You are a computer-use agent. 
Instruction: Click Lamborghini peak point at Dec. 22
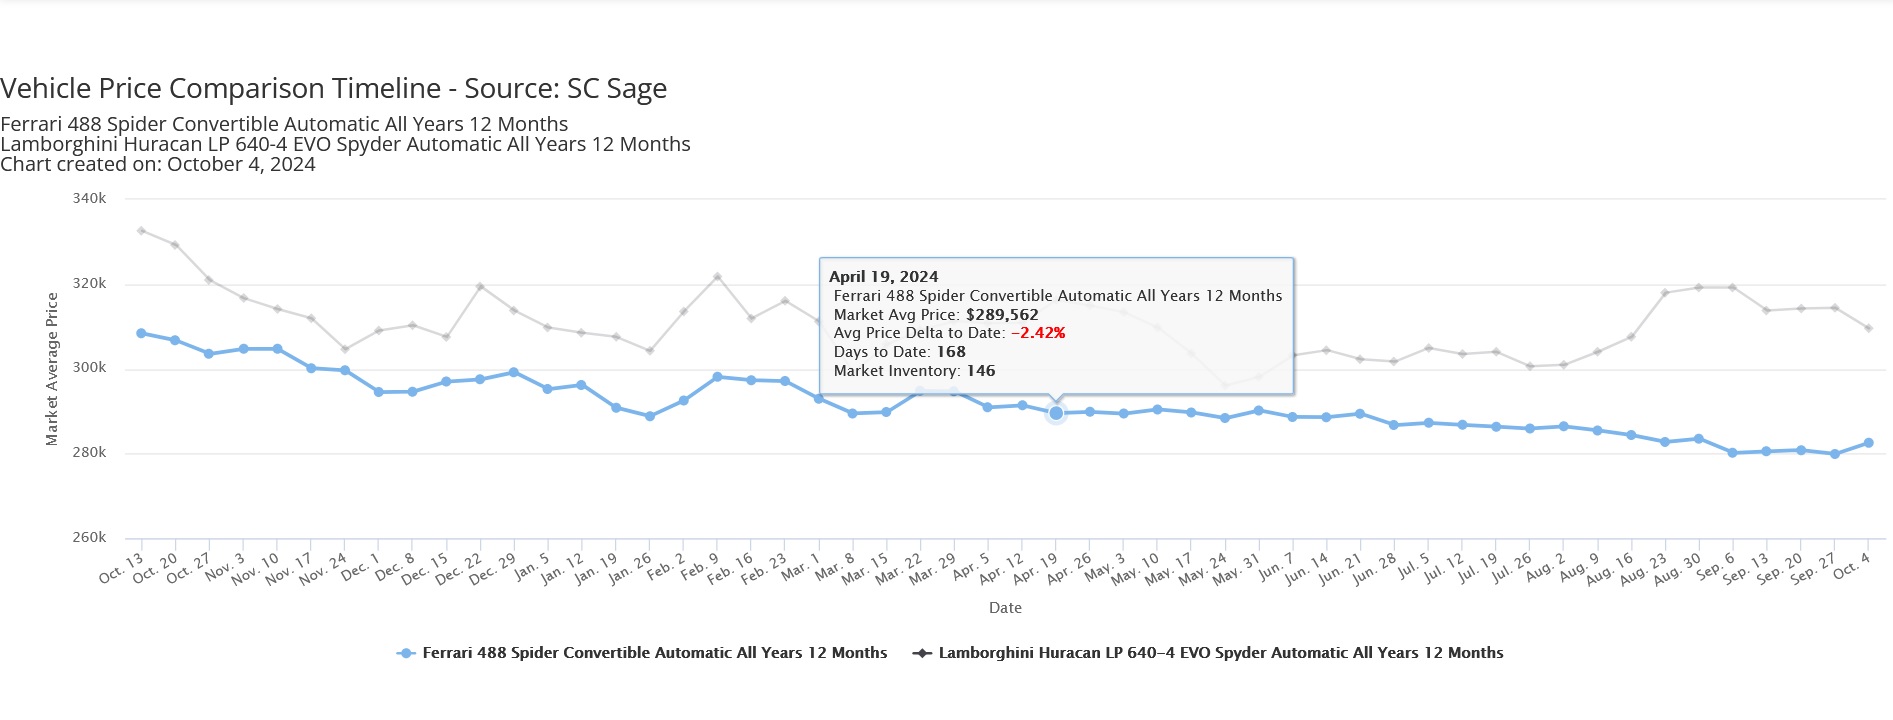point(480,287)
